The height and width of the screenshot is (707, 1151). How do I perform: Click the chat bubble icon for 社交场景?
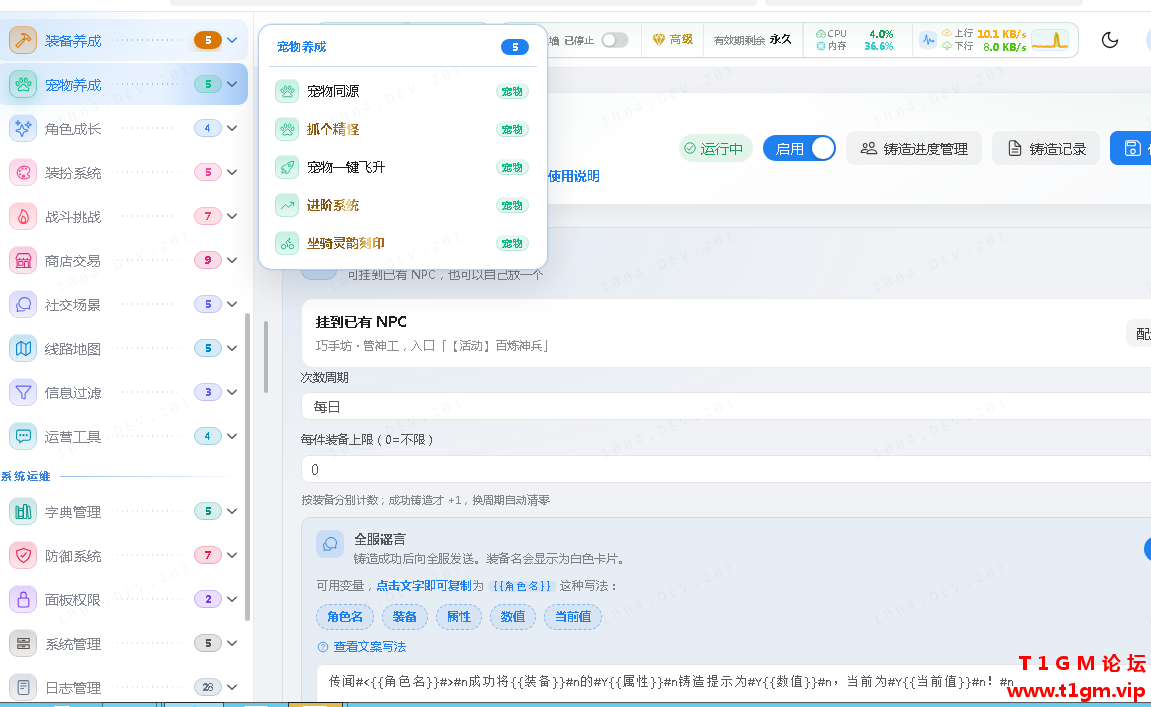tap(23, 304)
